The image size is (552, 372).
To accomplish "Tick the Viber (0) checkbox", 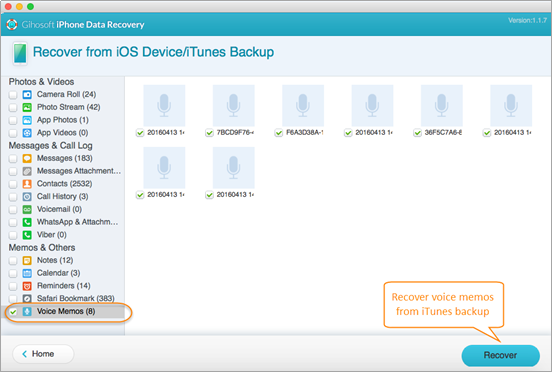I will [13, 235].
